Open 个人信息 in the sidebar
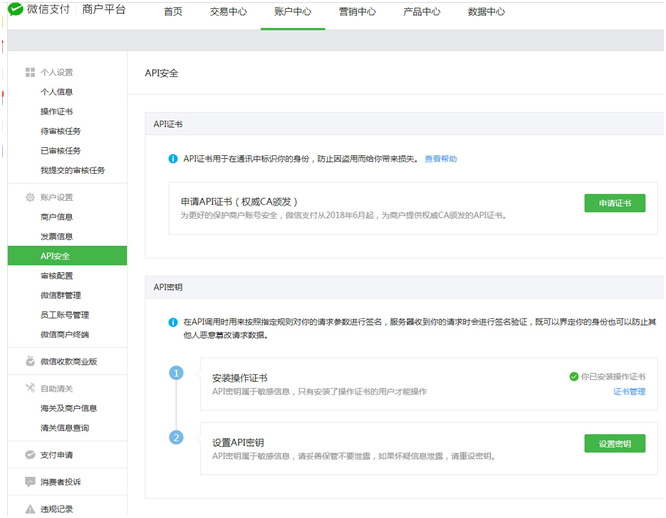666x518 pixels. [56, 92]
